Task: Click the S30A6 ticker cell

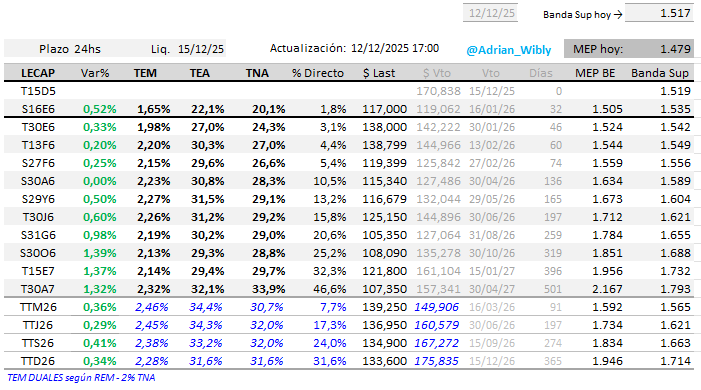Action: point(38,181)
